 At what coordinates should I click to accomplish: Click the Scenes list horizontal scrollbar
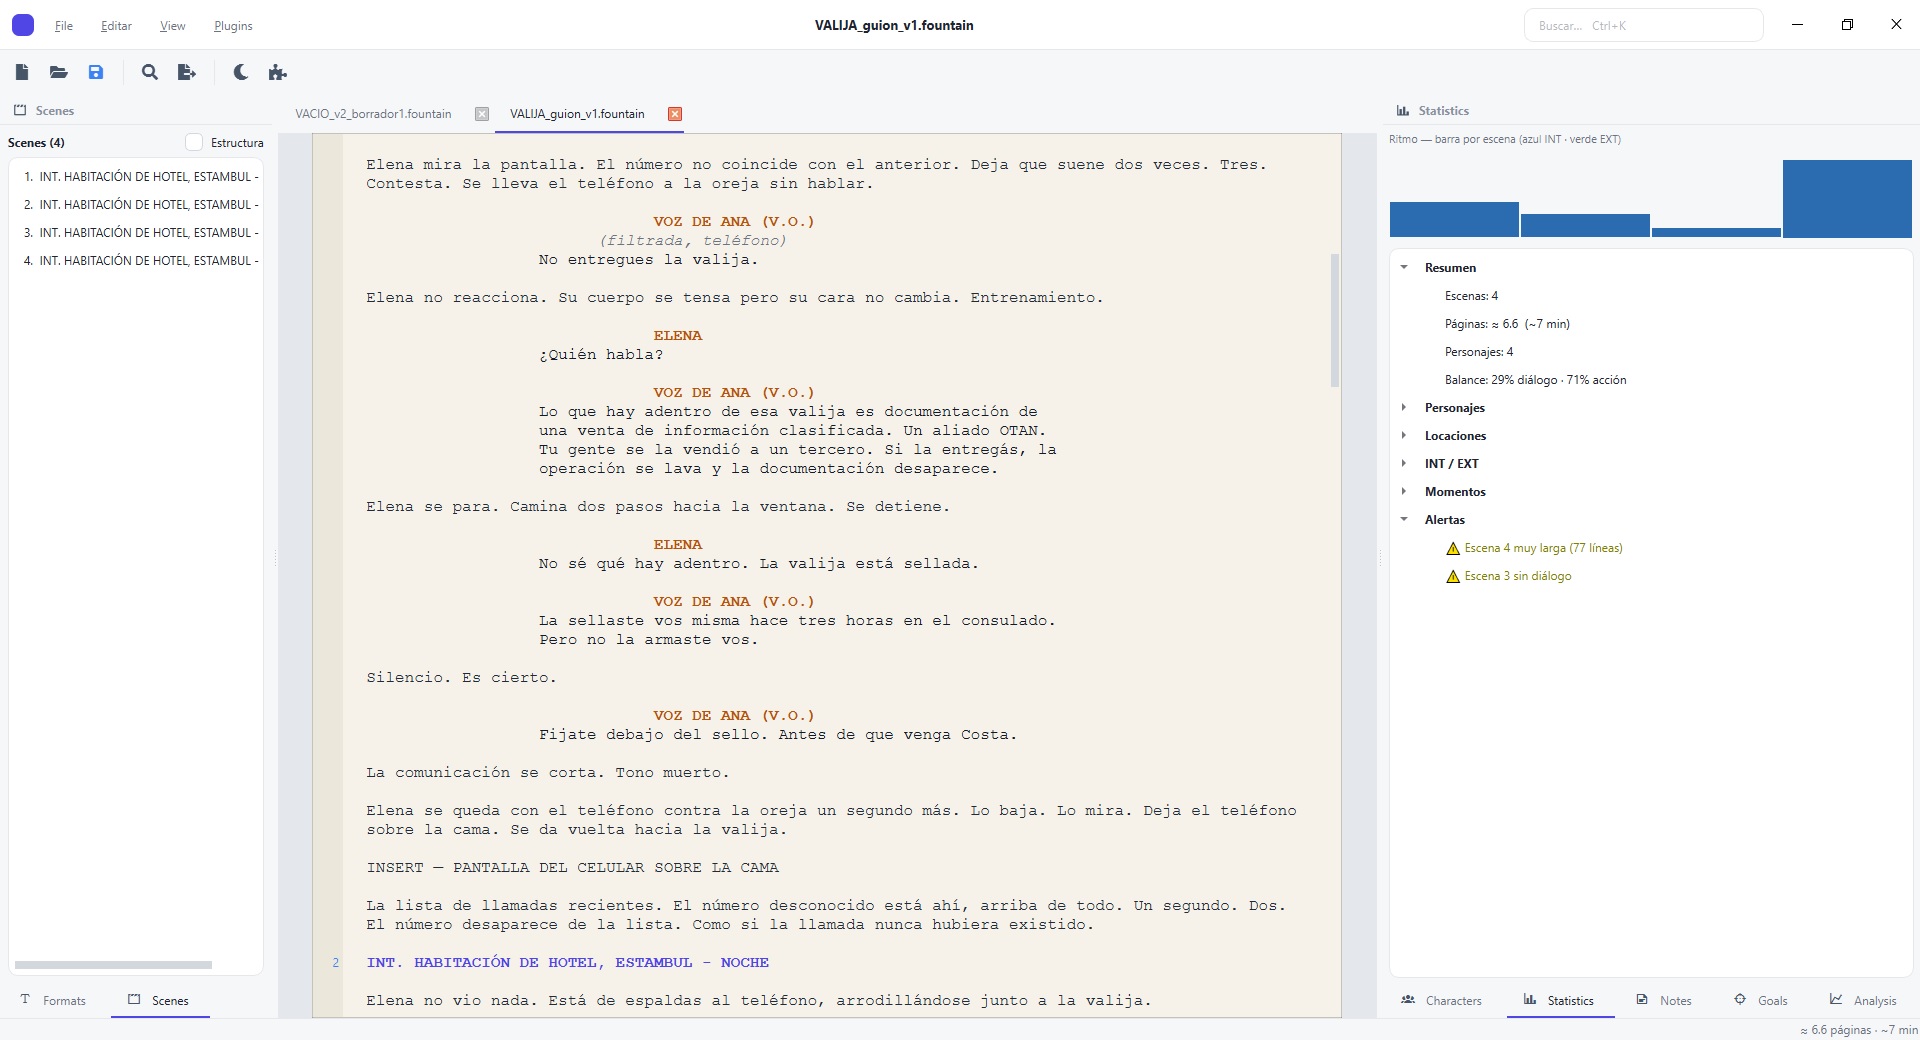pyautogui.click(x=113, y=965)
